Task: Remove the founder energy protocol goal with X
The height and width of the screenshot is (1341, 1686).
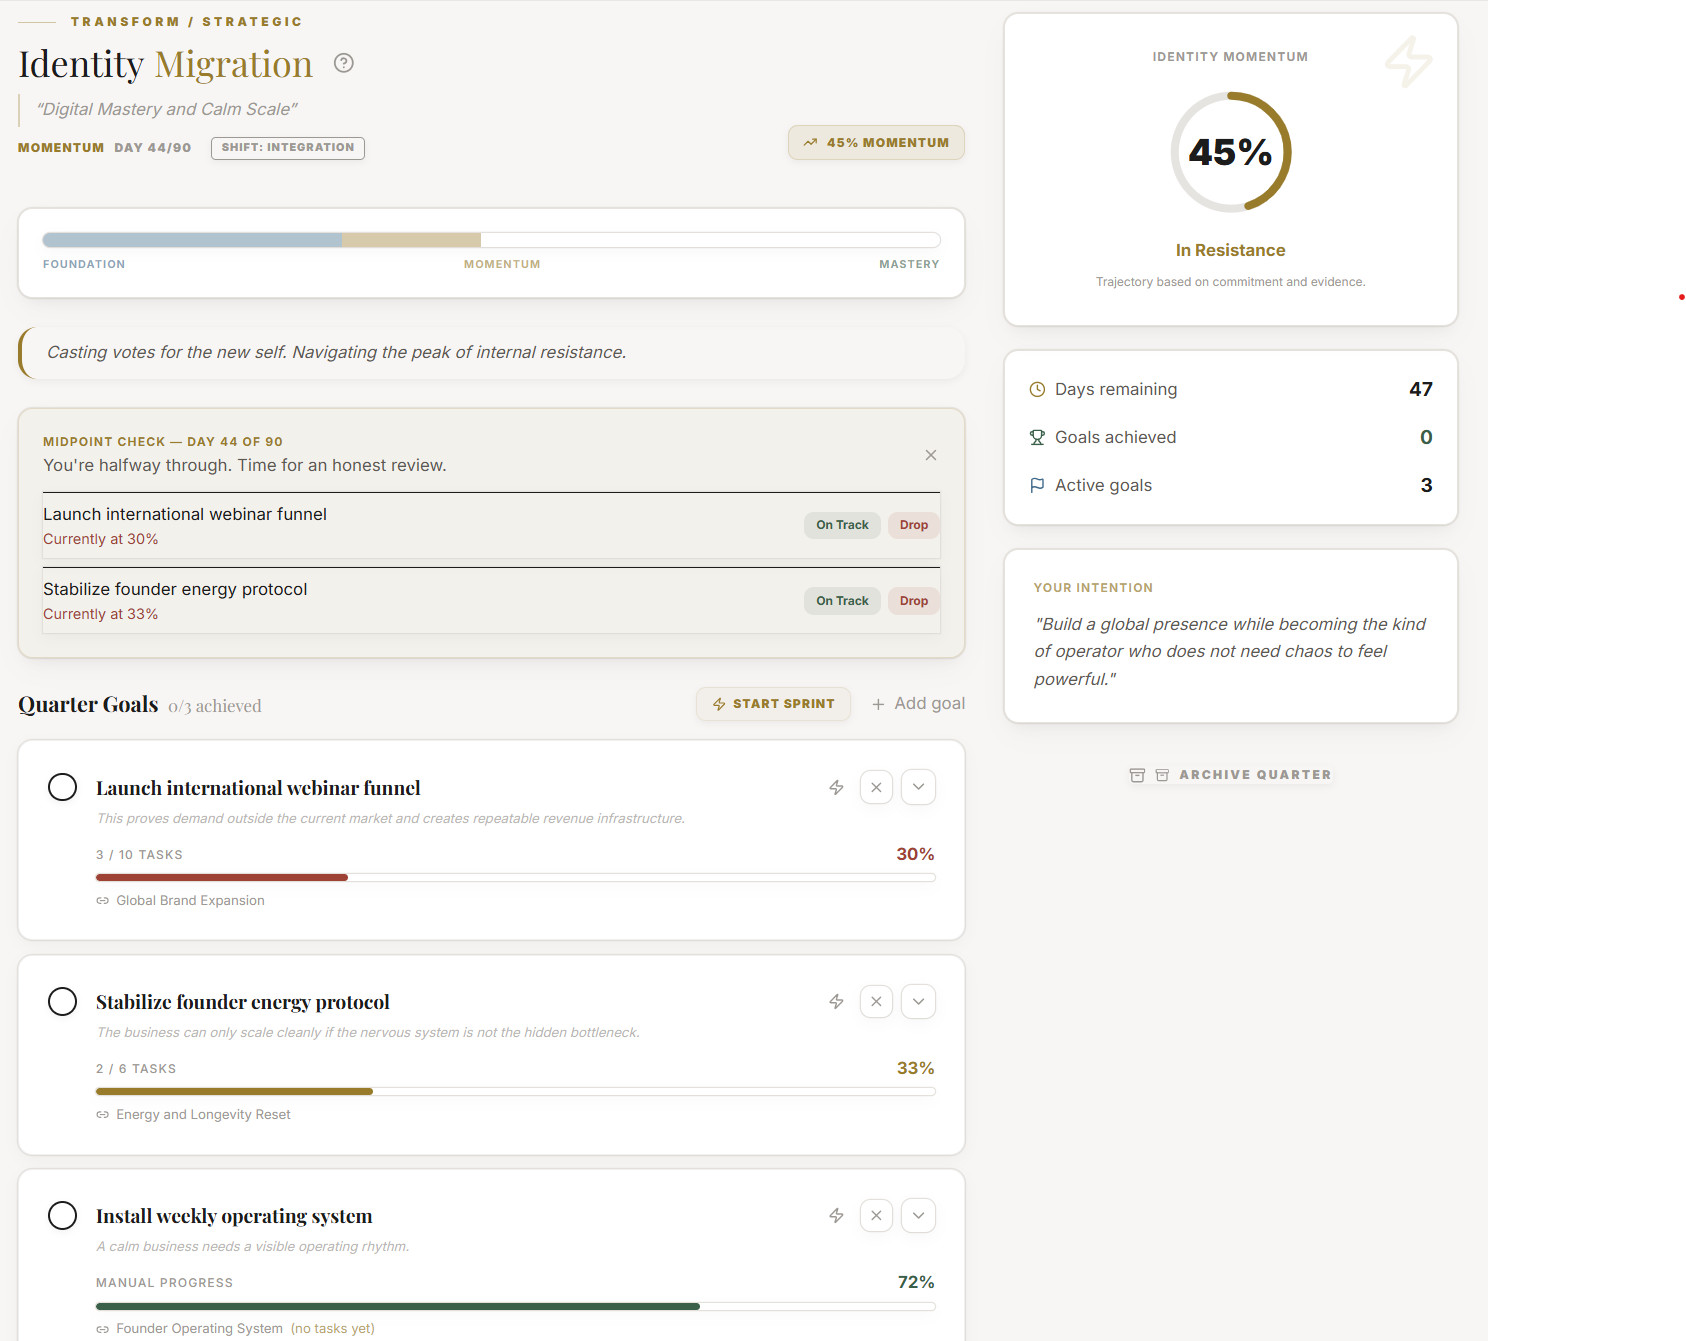Action: (876, 1001)
